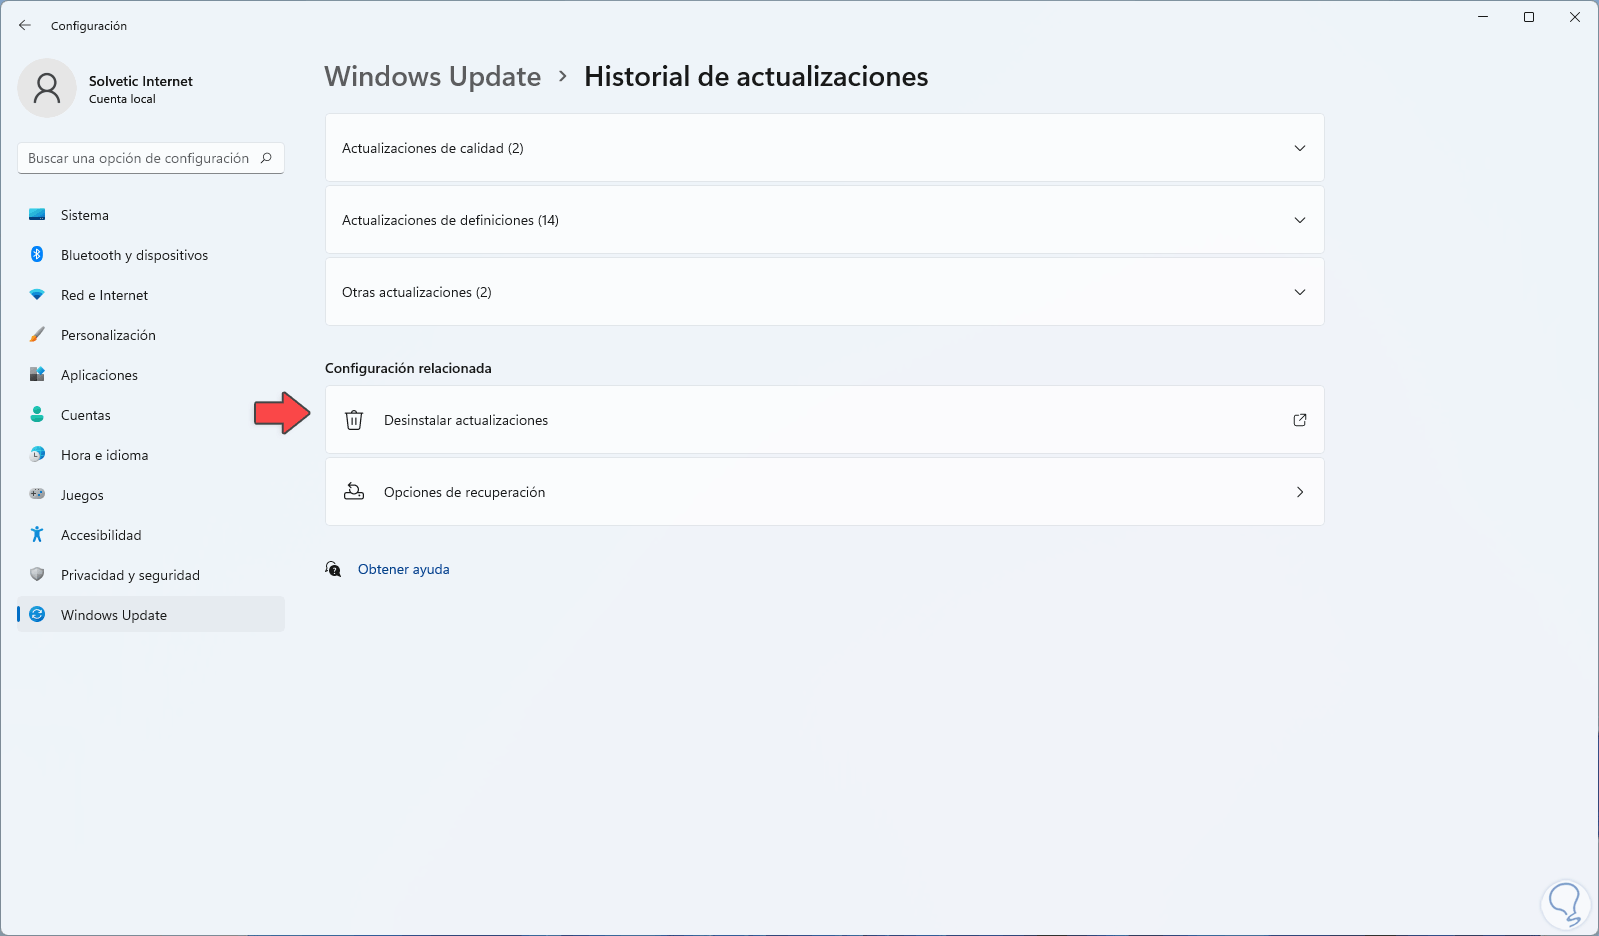The image size is (1599, 936).
Task: Click Otras actualizaciones (2) label
Action: [417, 292]
